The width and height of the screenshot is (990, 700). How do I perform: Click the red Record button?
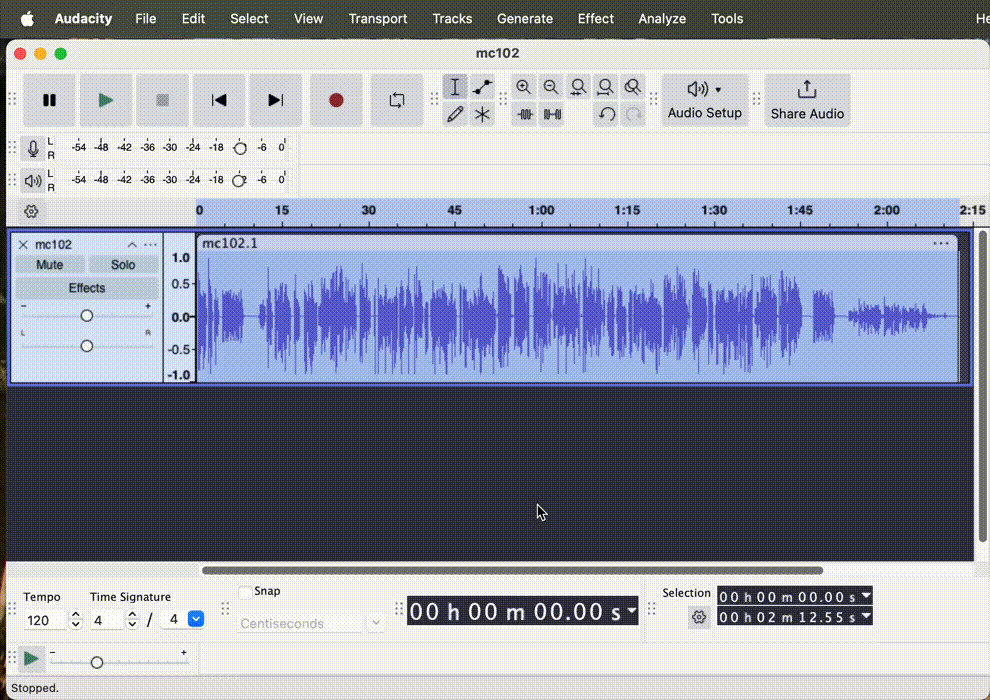pos(336,100)
